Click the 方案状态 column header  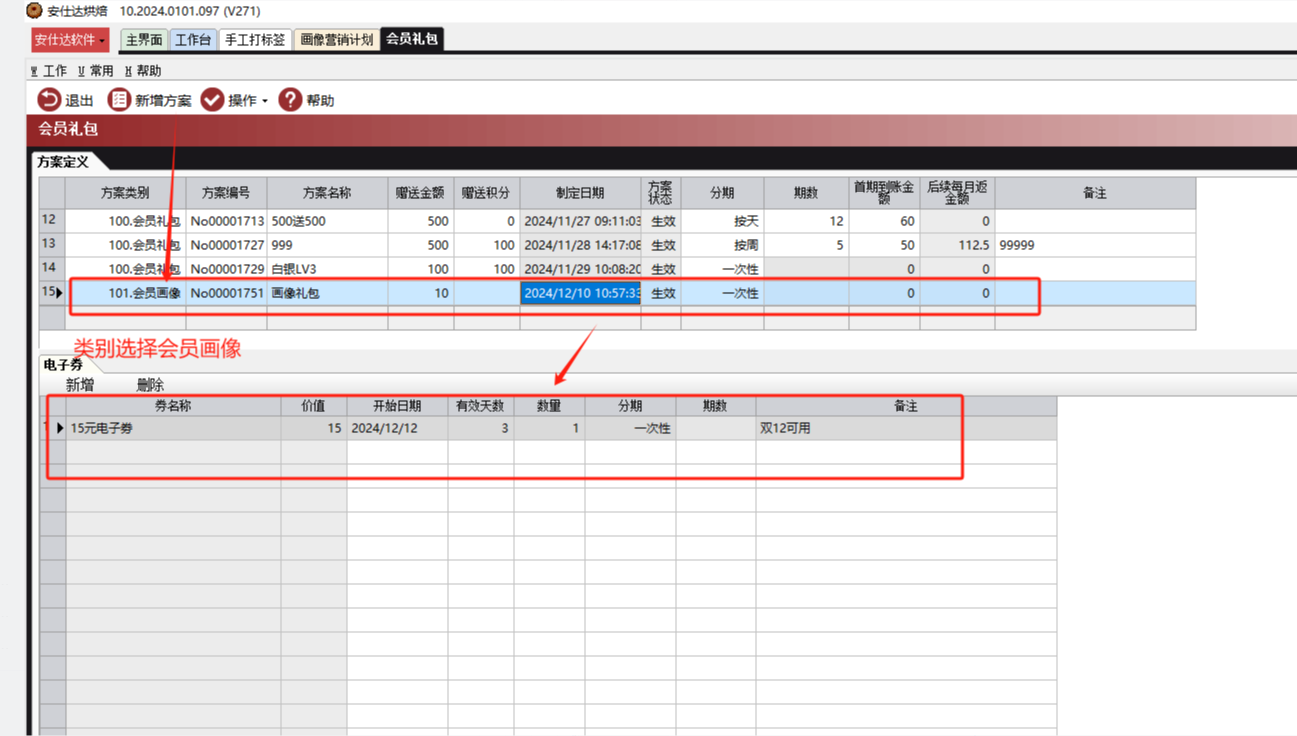tap(660, 193)
